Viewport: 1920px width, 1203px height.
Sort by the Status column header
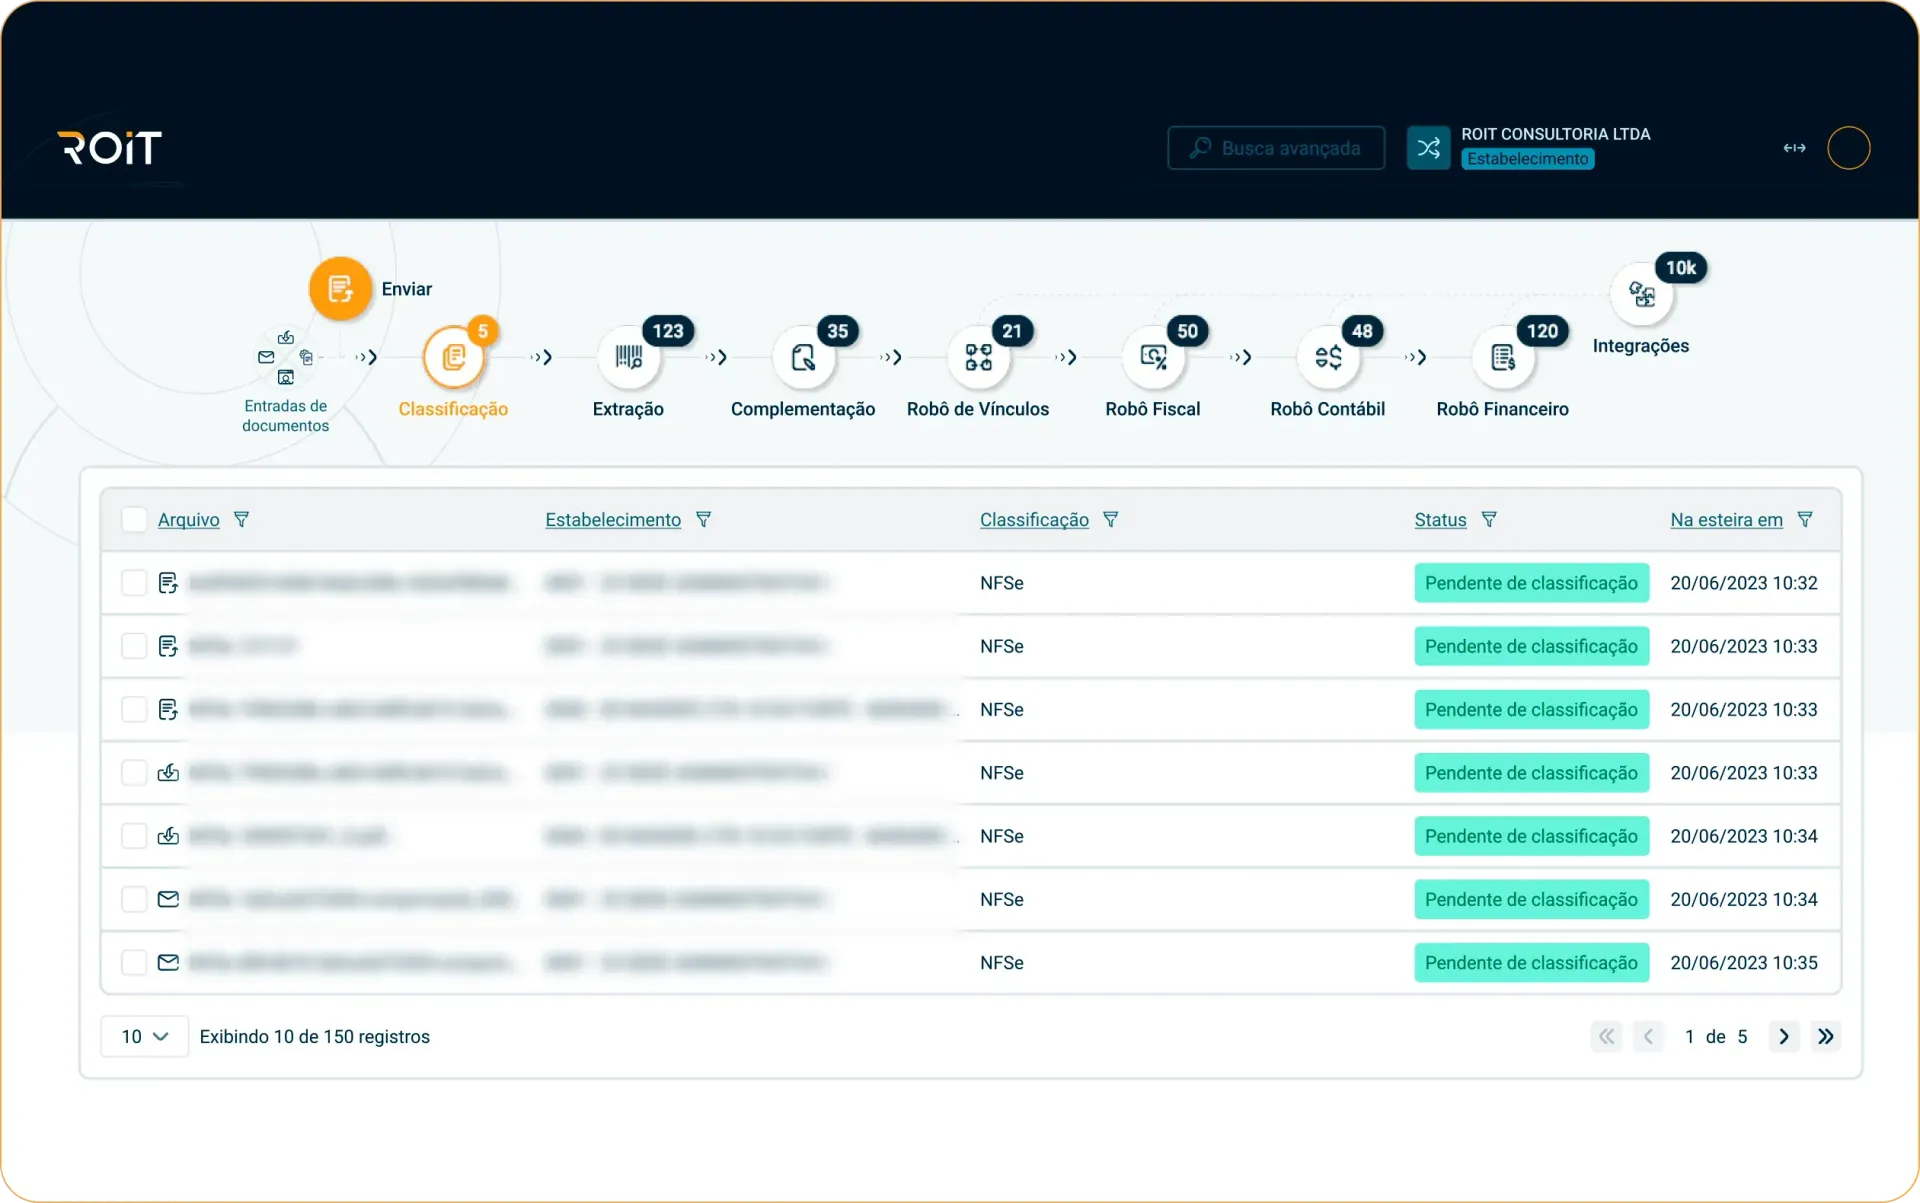1440,519
